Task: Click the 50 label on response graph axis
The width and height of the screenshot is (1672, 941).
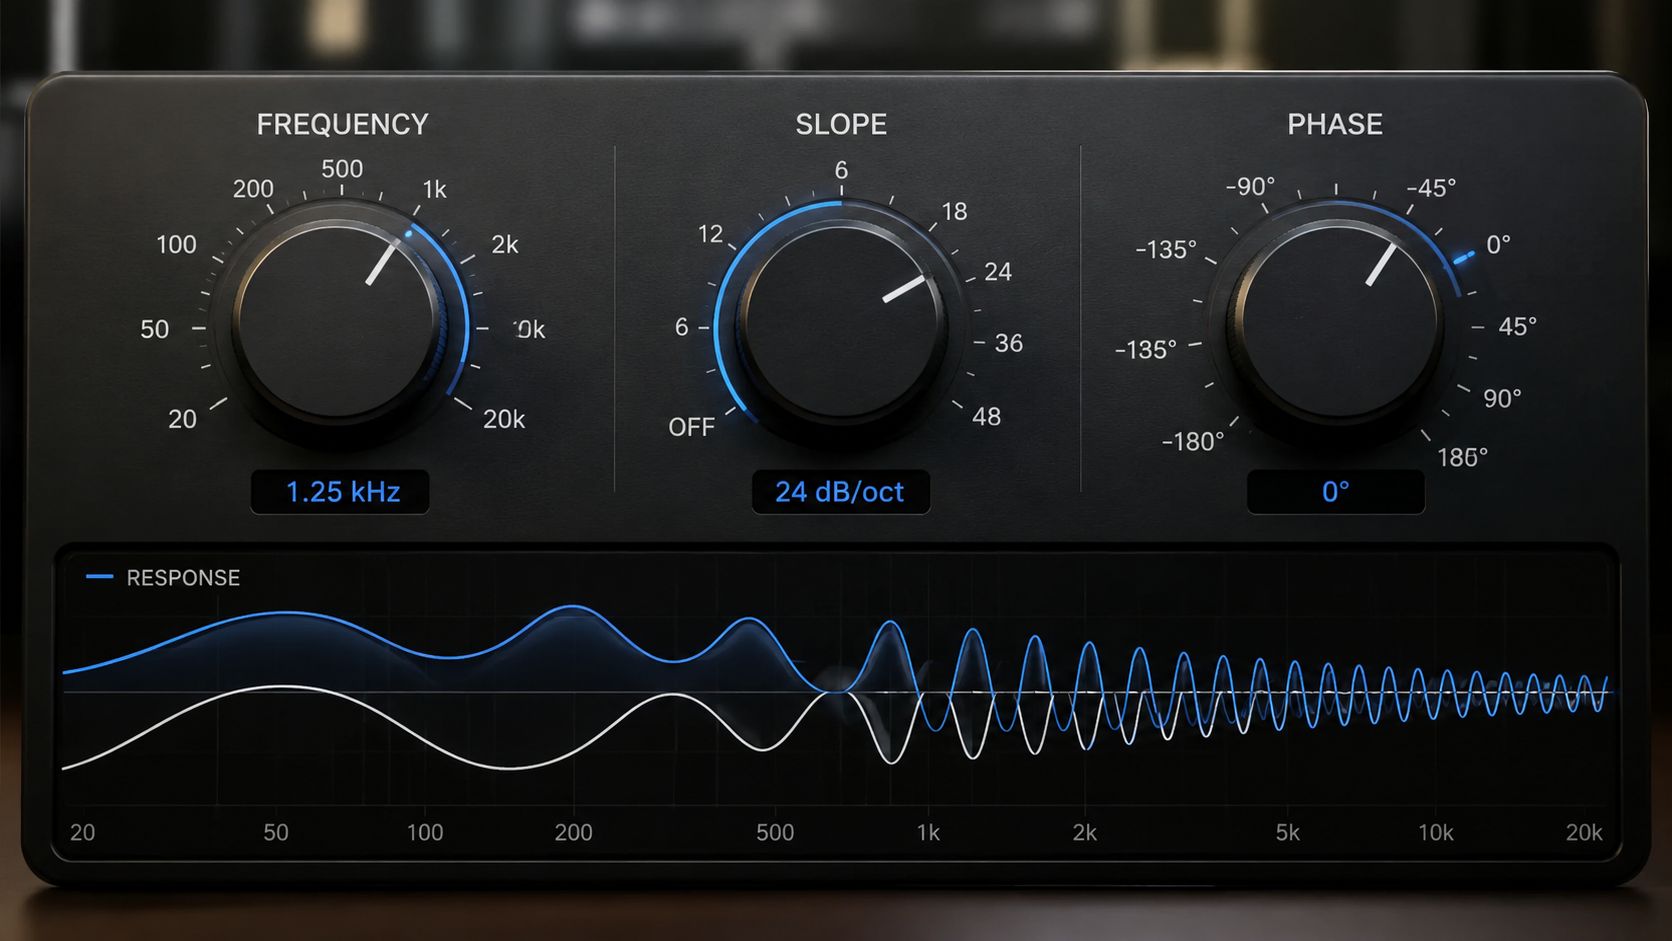Action: (276, 832)
